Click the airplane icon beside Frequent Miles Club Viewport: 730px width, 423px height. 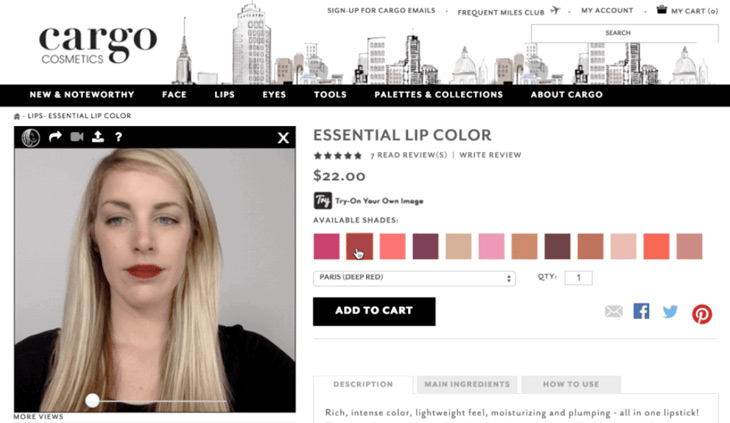(x=555, y=10)
